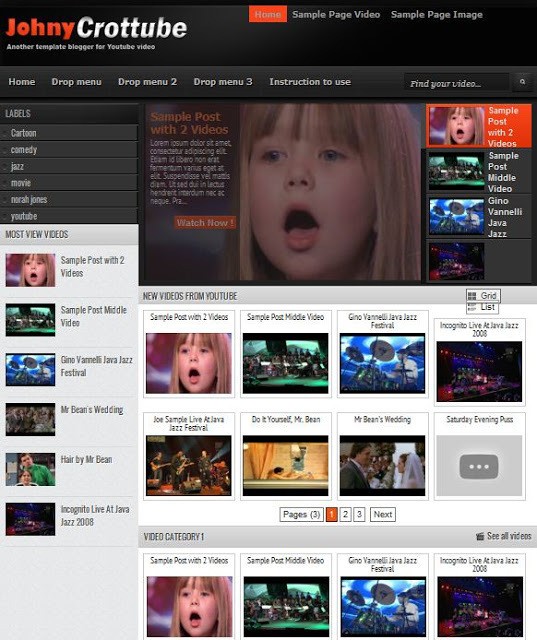Click the Watch Now! button
537x640 pixels.
pos(205,223)
